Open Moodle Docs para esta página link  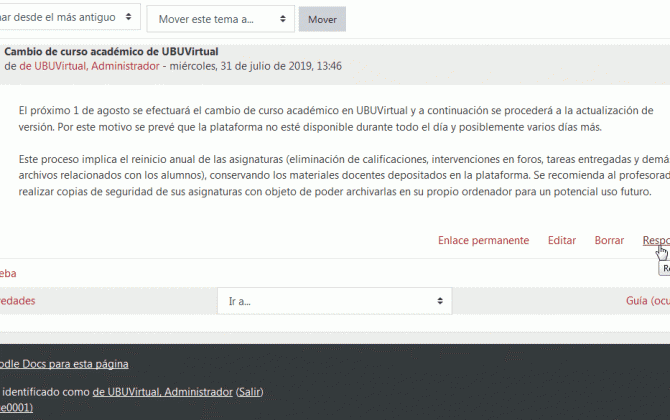(x=64, y=364)
